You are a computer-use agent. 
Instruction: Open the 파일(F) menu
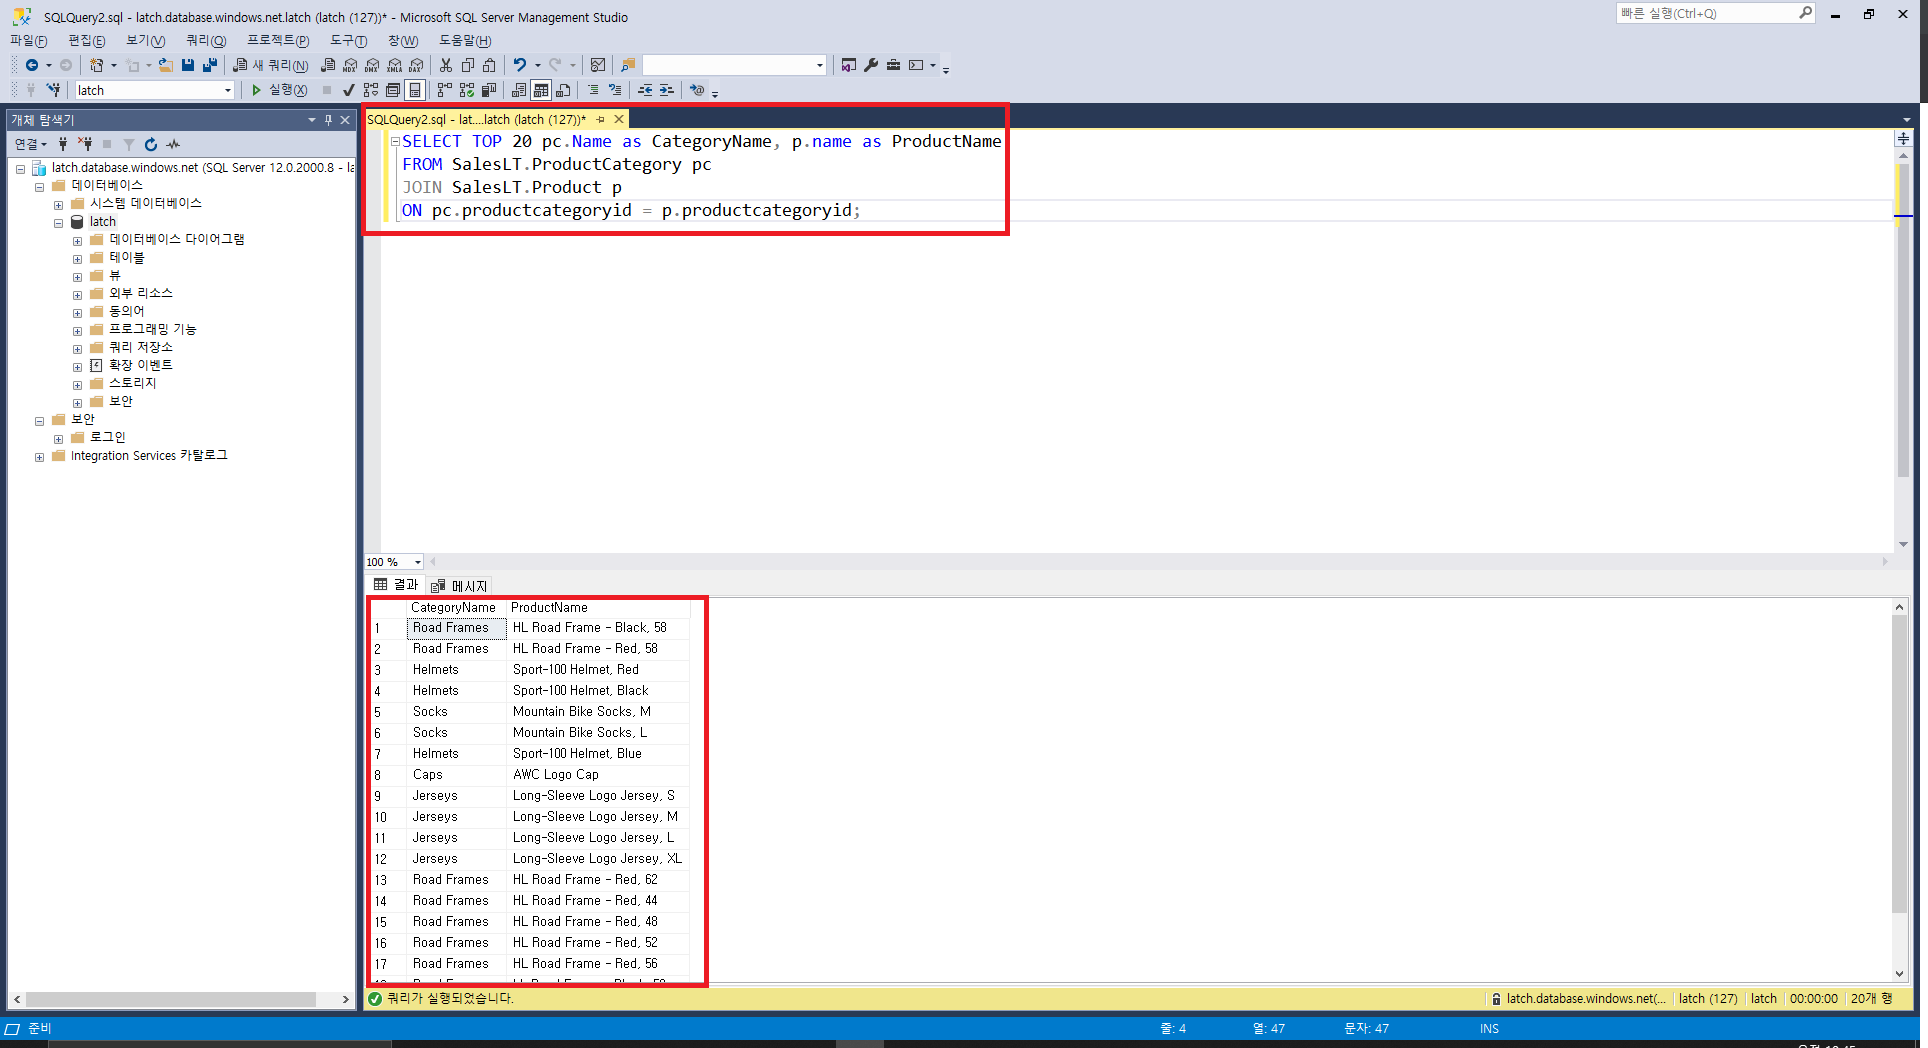coord(28,40)
